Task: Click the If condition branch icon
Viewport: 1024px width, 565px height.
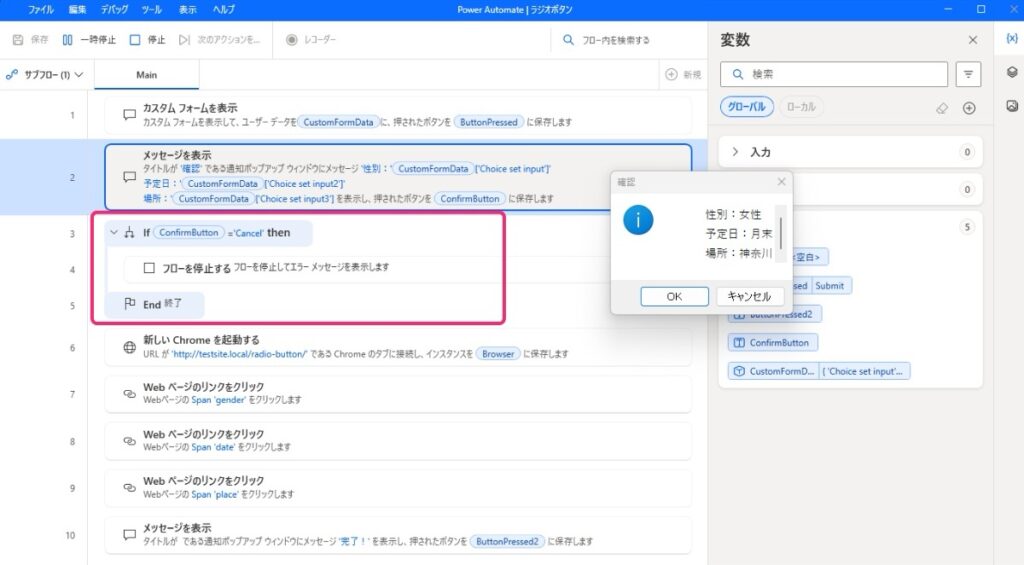Action: coord(129,233)
